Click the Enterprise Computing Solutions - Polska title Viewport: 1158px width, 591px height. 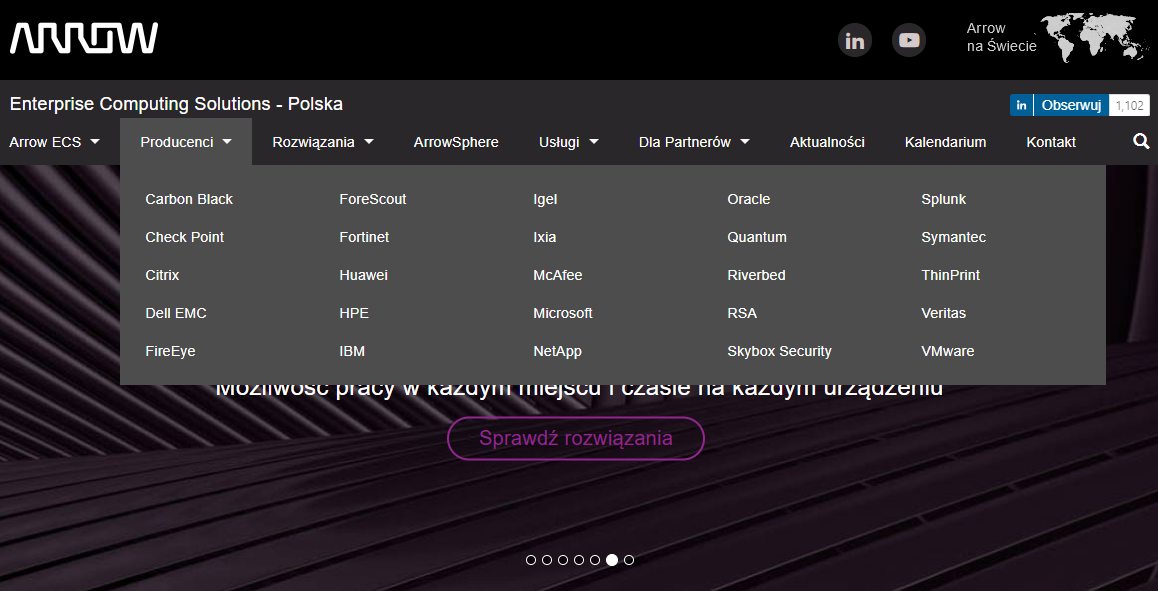coord(176,104)
